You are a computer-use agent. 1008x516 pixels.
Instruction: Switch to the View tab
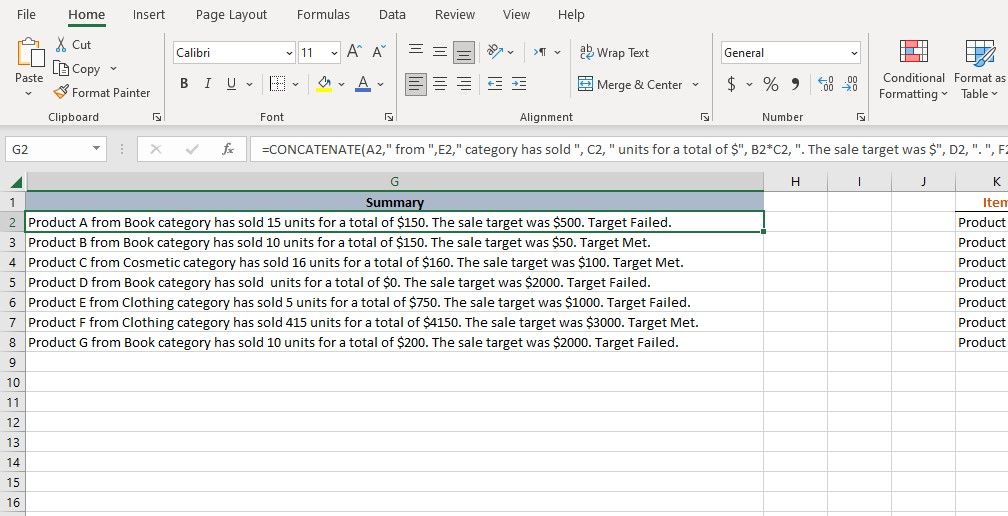[516, 14]
